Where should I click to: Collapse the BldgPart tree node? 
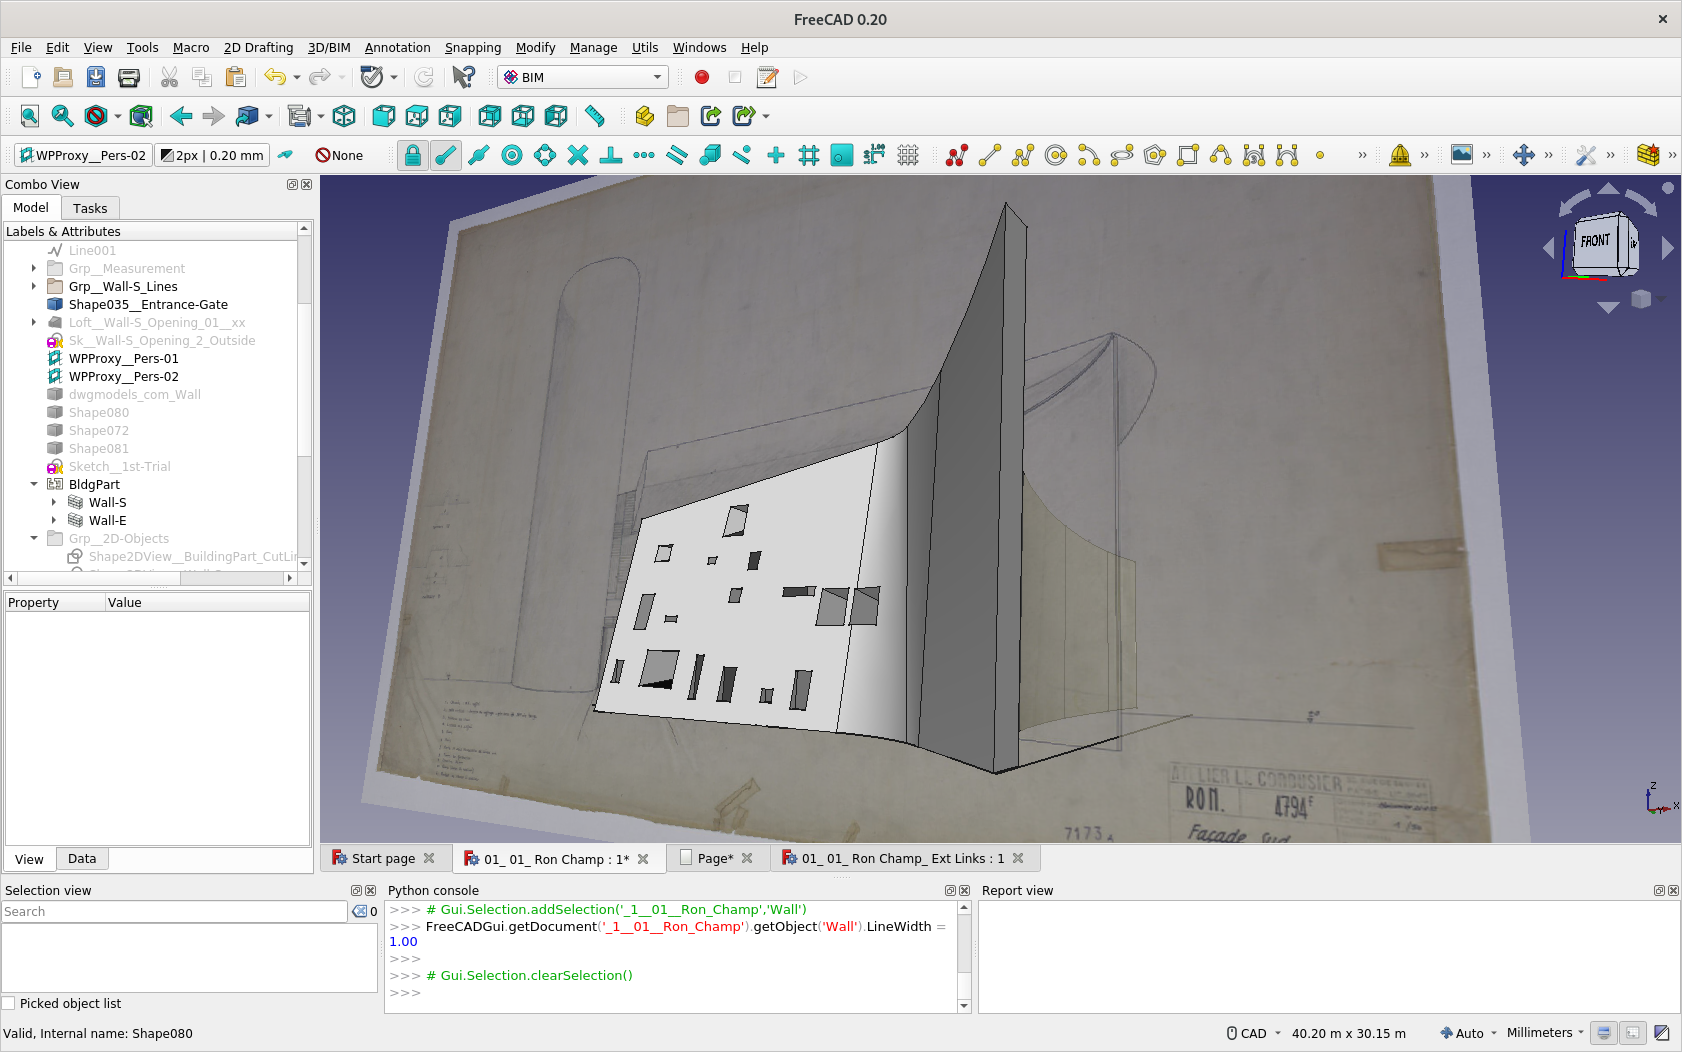pos(34,484)
